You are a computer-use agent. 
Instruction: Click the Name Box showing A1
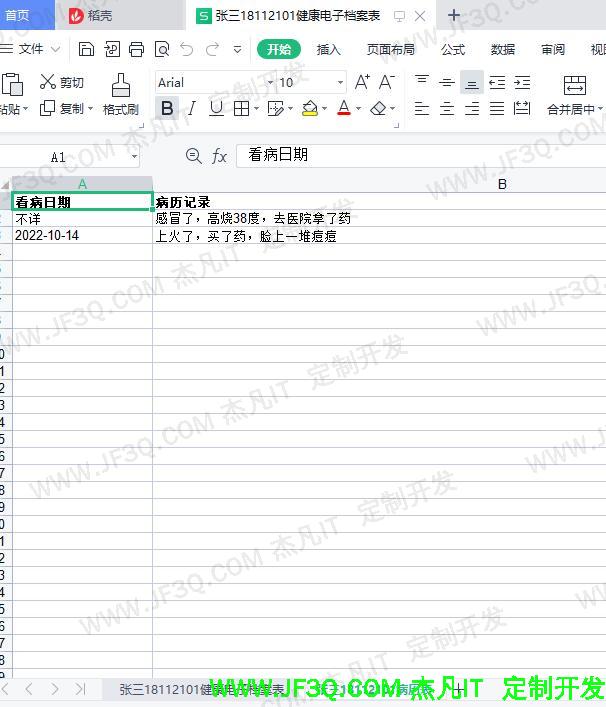(69, 157)
